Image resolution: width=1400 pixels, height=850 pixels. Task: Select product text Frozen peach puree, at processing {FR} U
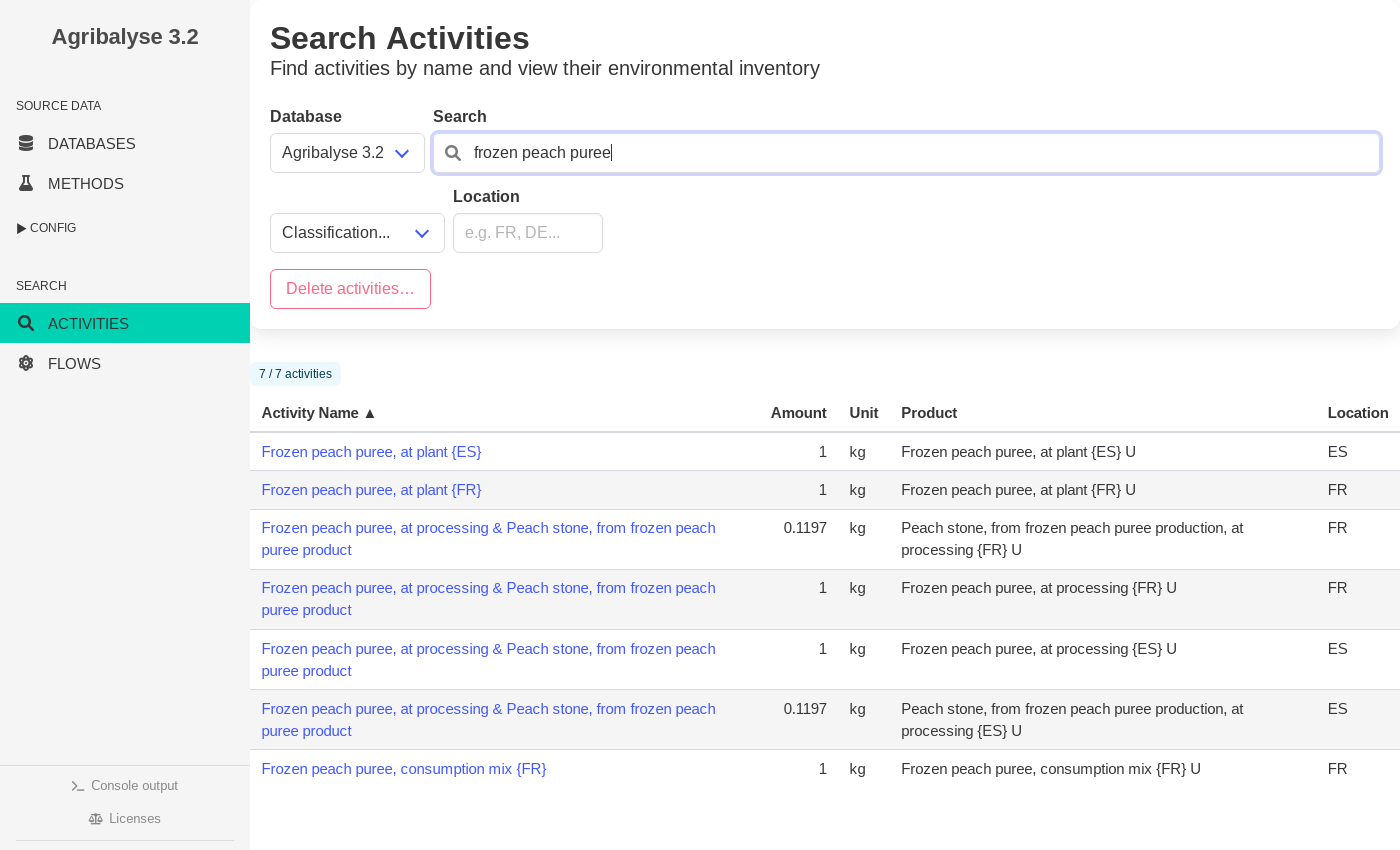[1039, 588]
